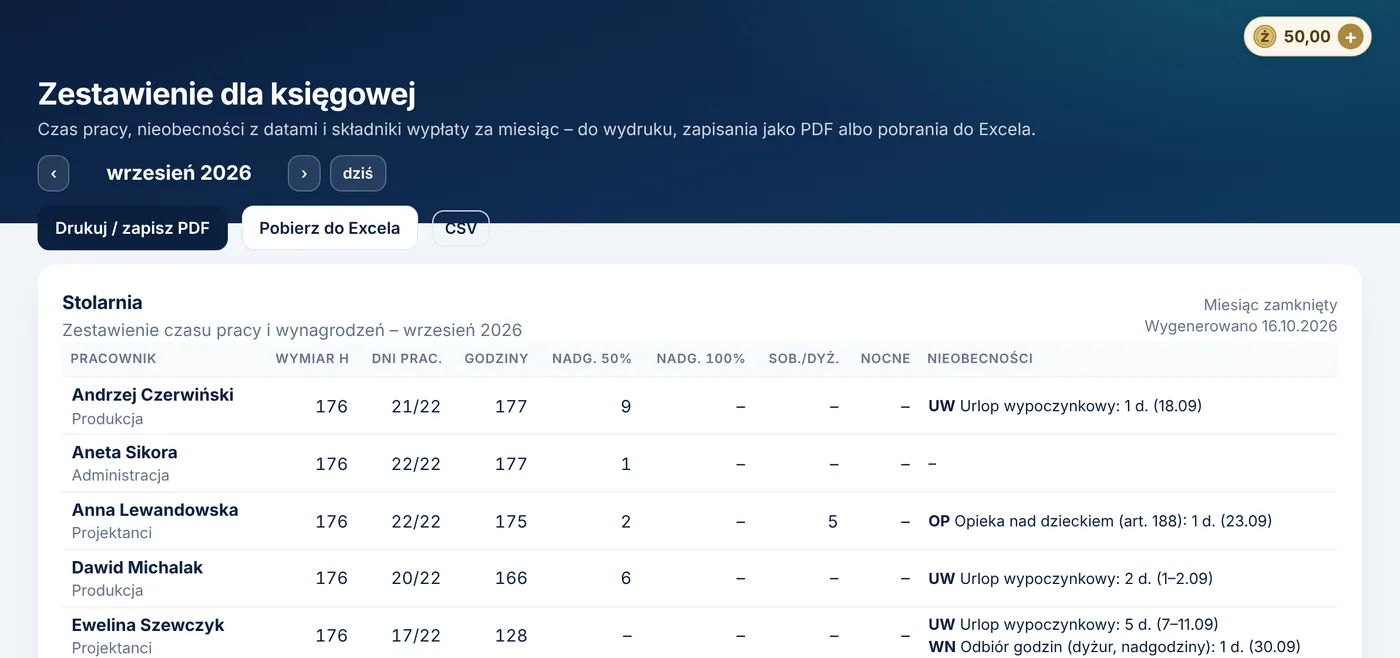Select employee Andrzej Czerwiński
Image resolution: width=1400 pixels, height=658 pixels.
tap(153, 395)
